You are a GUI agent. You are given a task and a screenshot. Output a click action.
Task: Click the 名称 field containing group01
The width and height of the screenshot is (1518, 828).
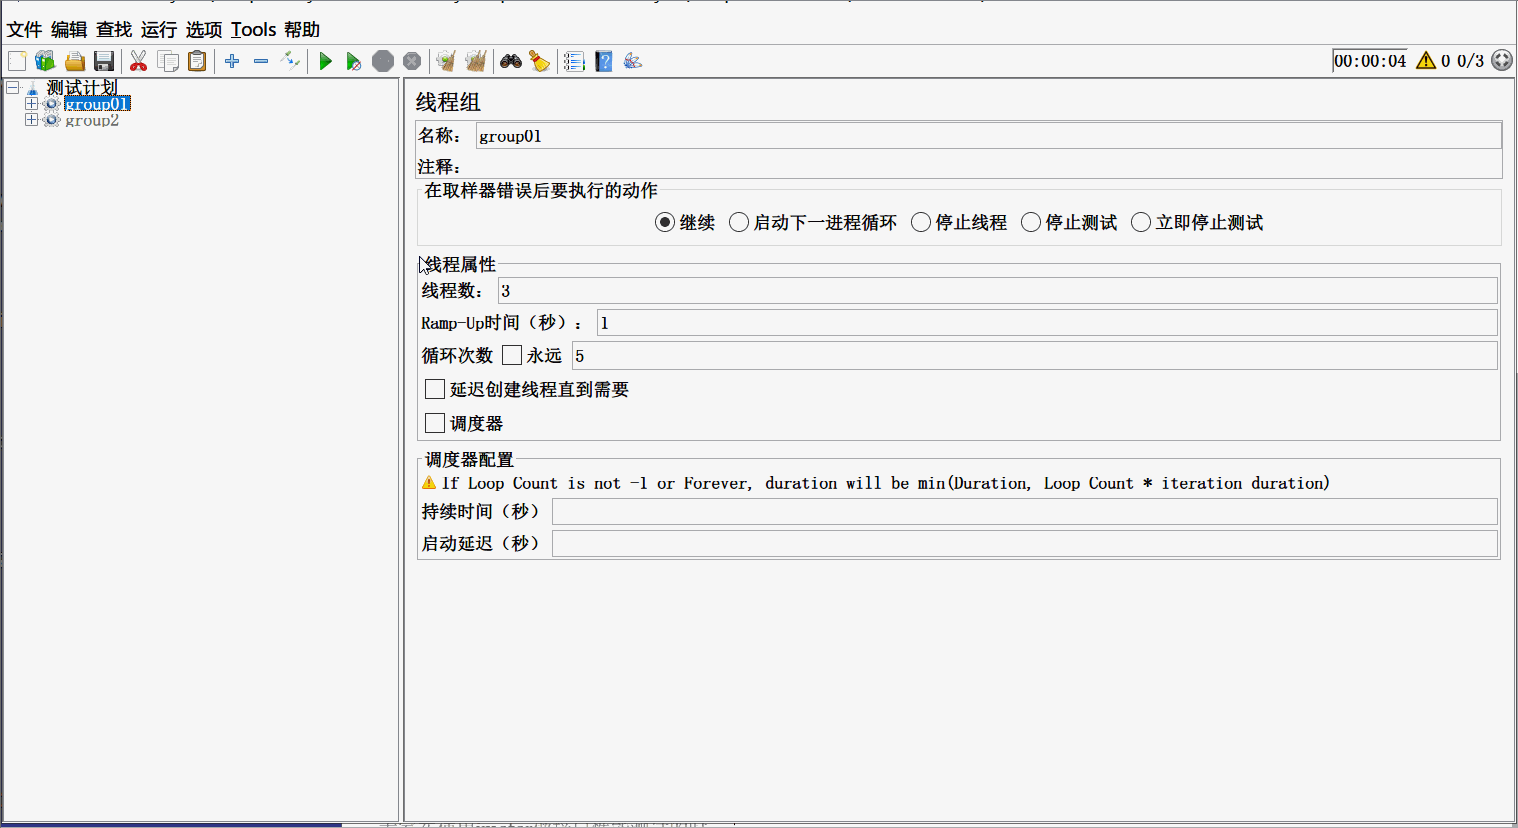[988, 136]
